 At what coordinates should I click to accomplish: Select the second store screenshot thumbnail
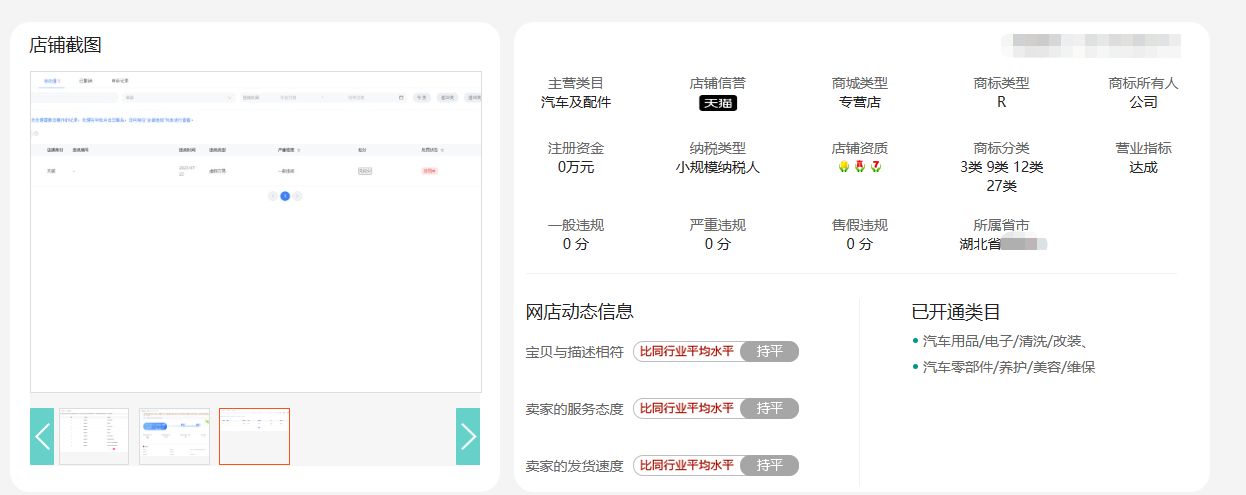pos(174,436)
